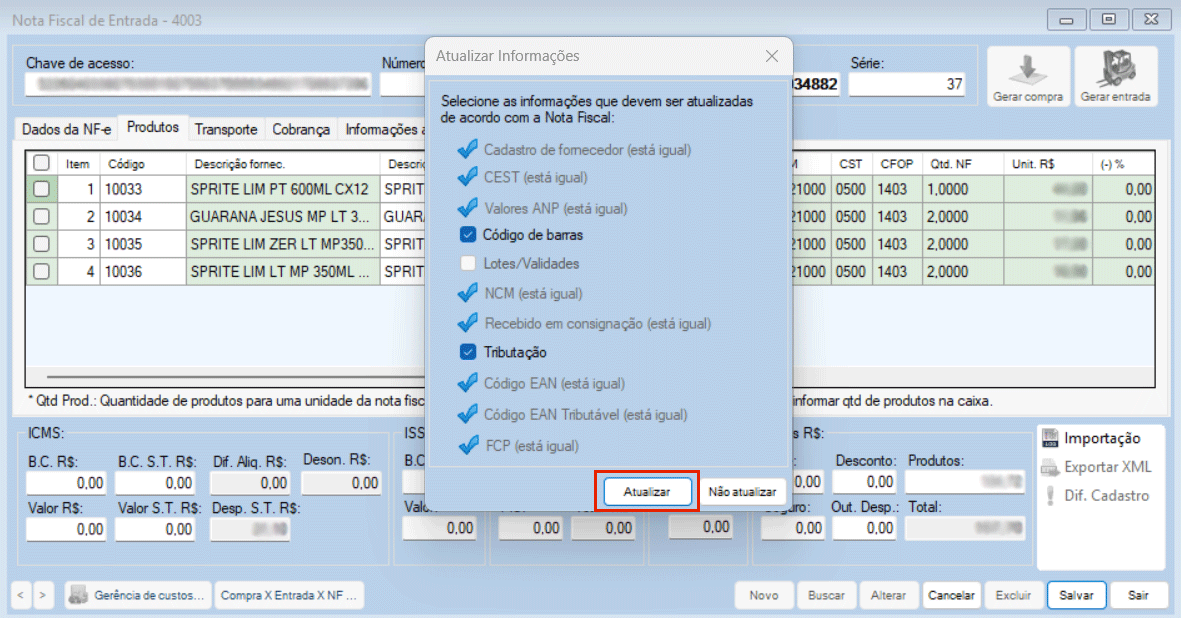
Task: Click the Out. Desp. value field
Action: tap(865, 528)
